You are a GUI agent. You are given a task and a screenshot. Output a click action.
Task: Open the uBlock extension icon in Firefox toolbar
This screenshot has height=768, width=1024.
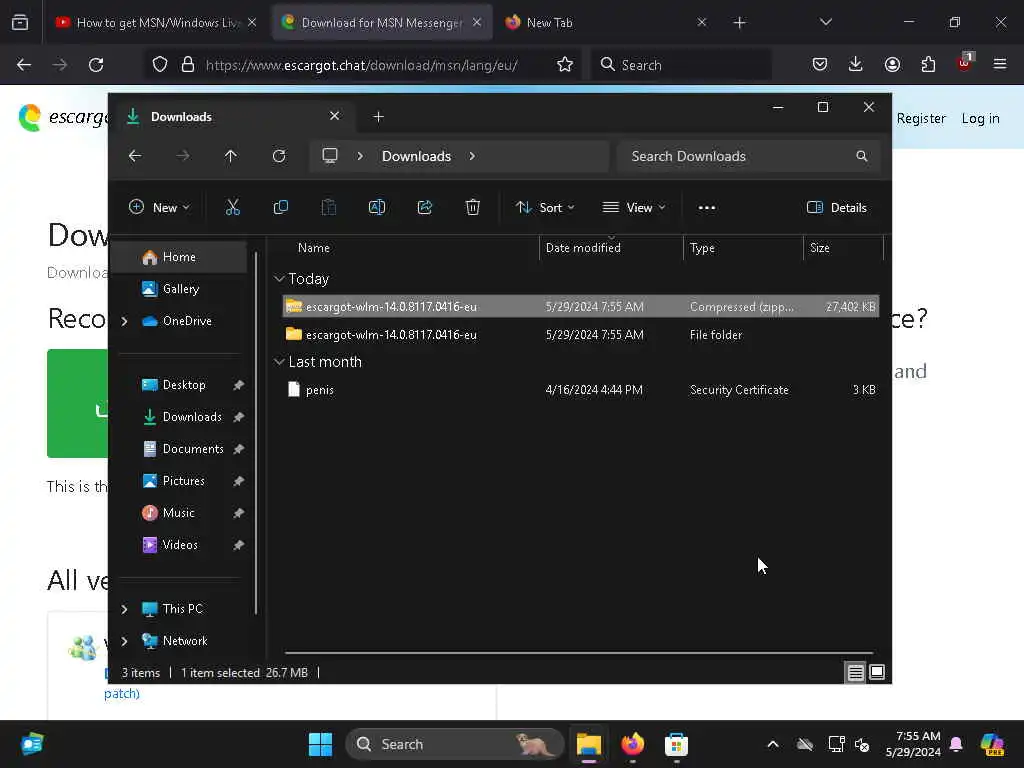[965, 63]
